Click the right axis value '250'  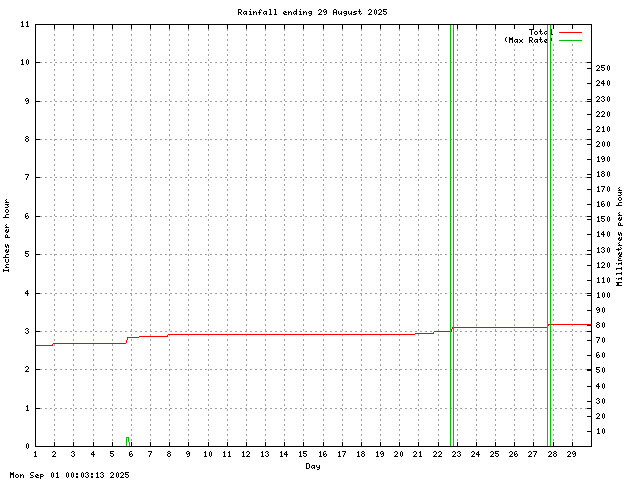[x=603, y=68]
